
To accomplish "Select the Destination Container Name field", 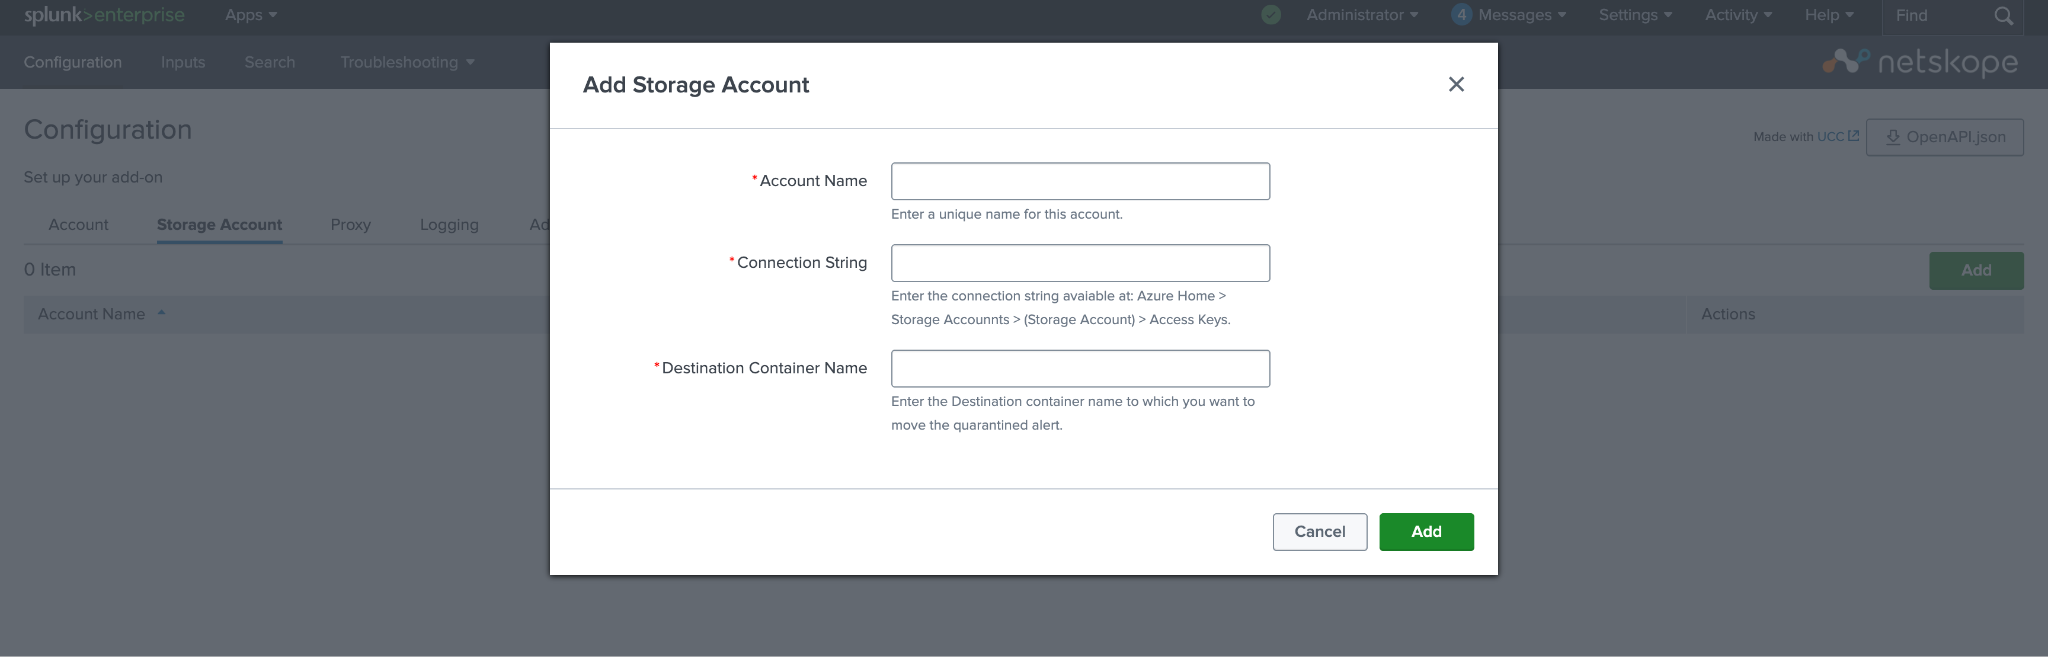I will [1080, 368].
